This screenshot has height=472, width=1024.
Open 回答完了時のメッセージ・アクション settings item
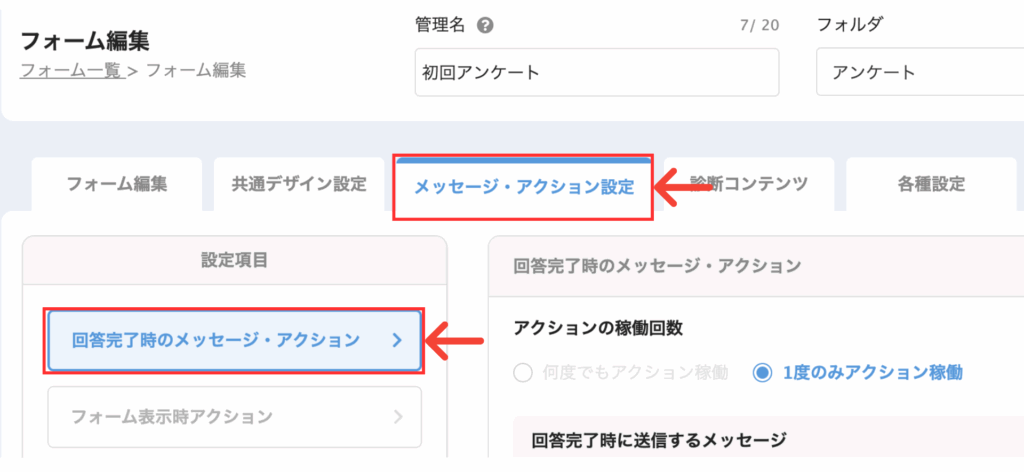click(234, 341)
